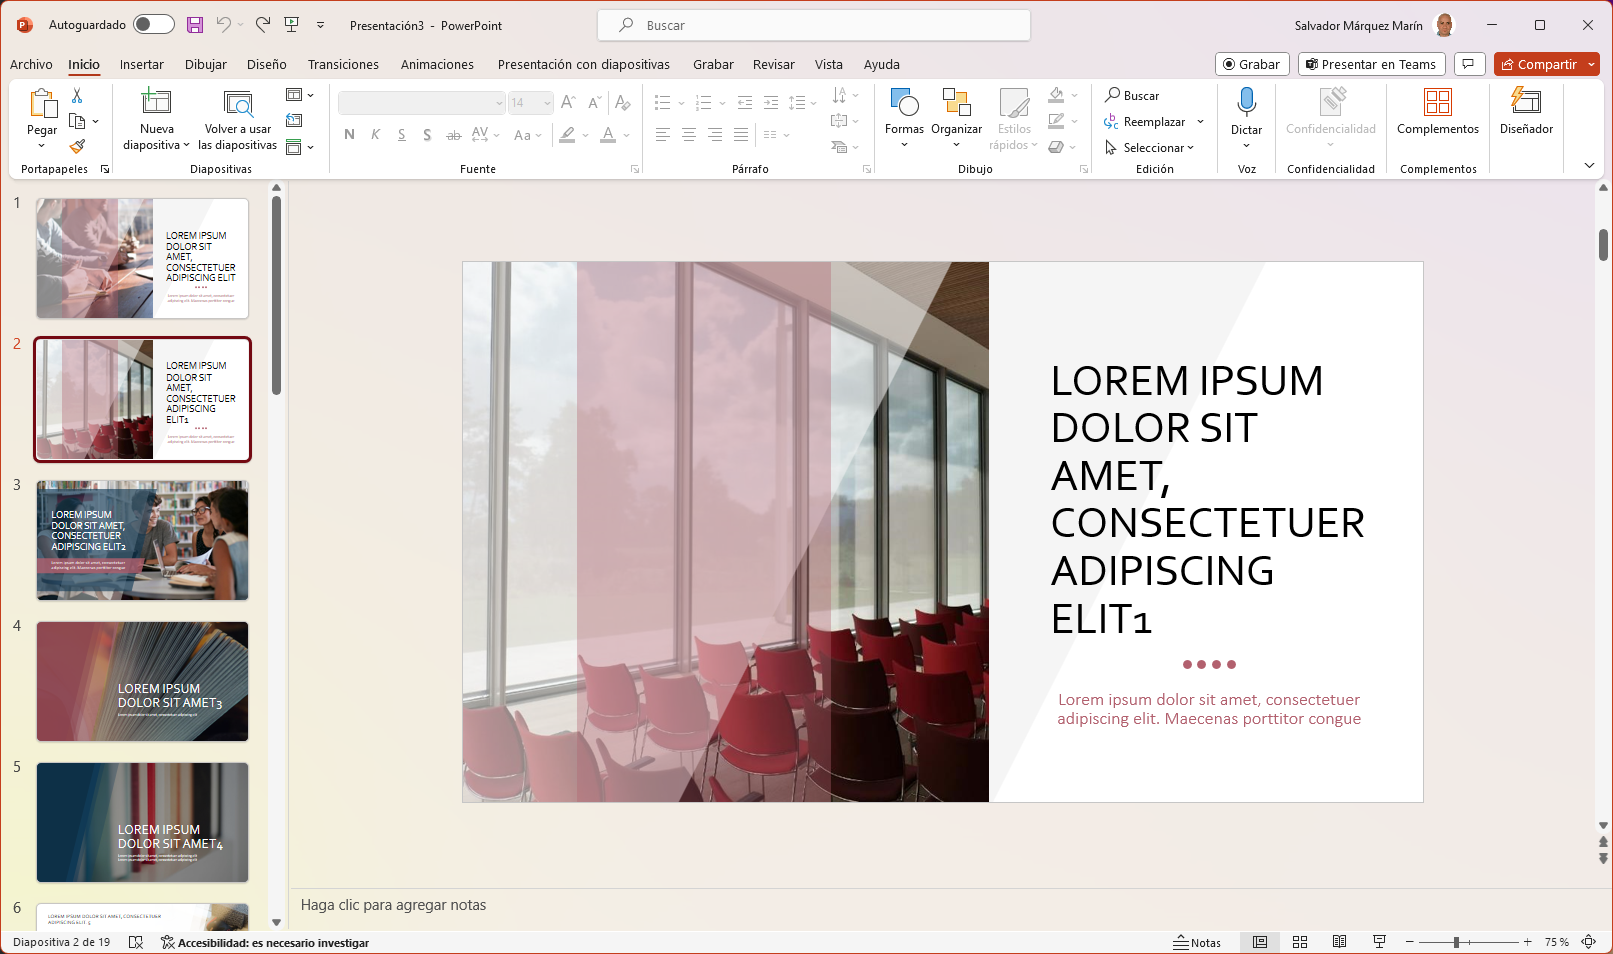Start slideshow from status bar
The image size is (1613, 954).
coord(1379,942)
